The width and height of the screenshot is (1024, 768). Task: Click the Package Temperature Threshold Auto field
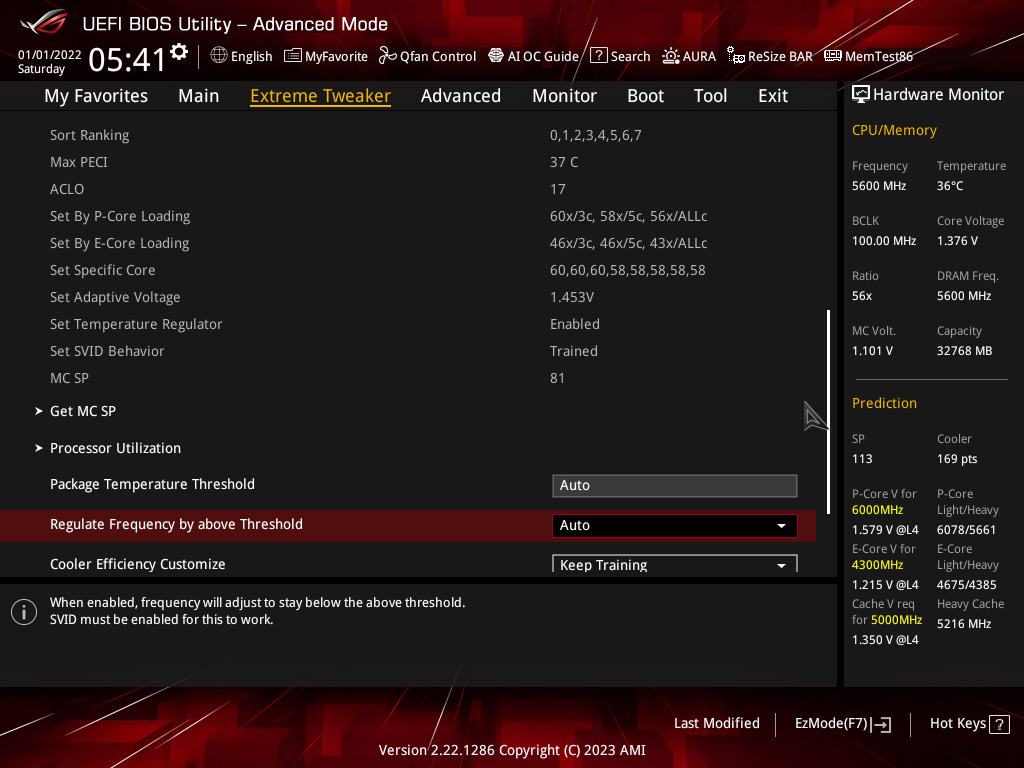pos(674,485)
